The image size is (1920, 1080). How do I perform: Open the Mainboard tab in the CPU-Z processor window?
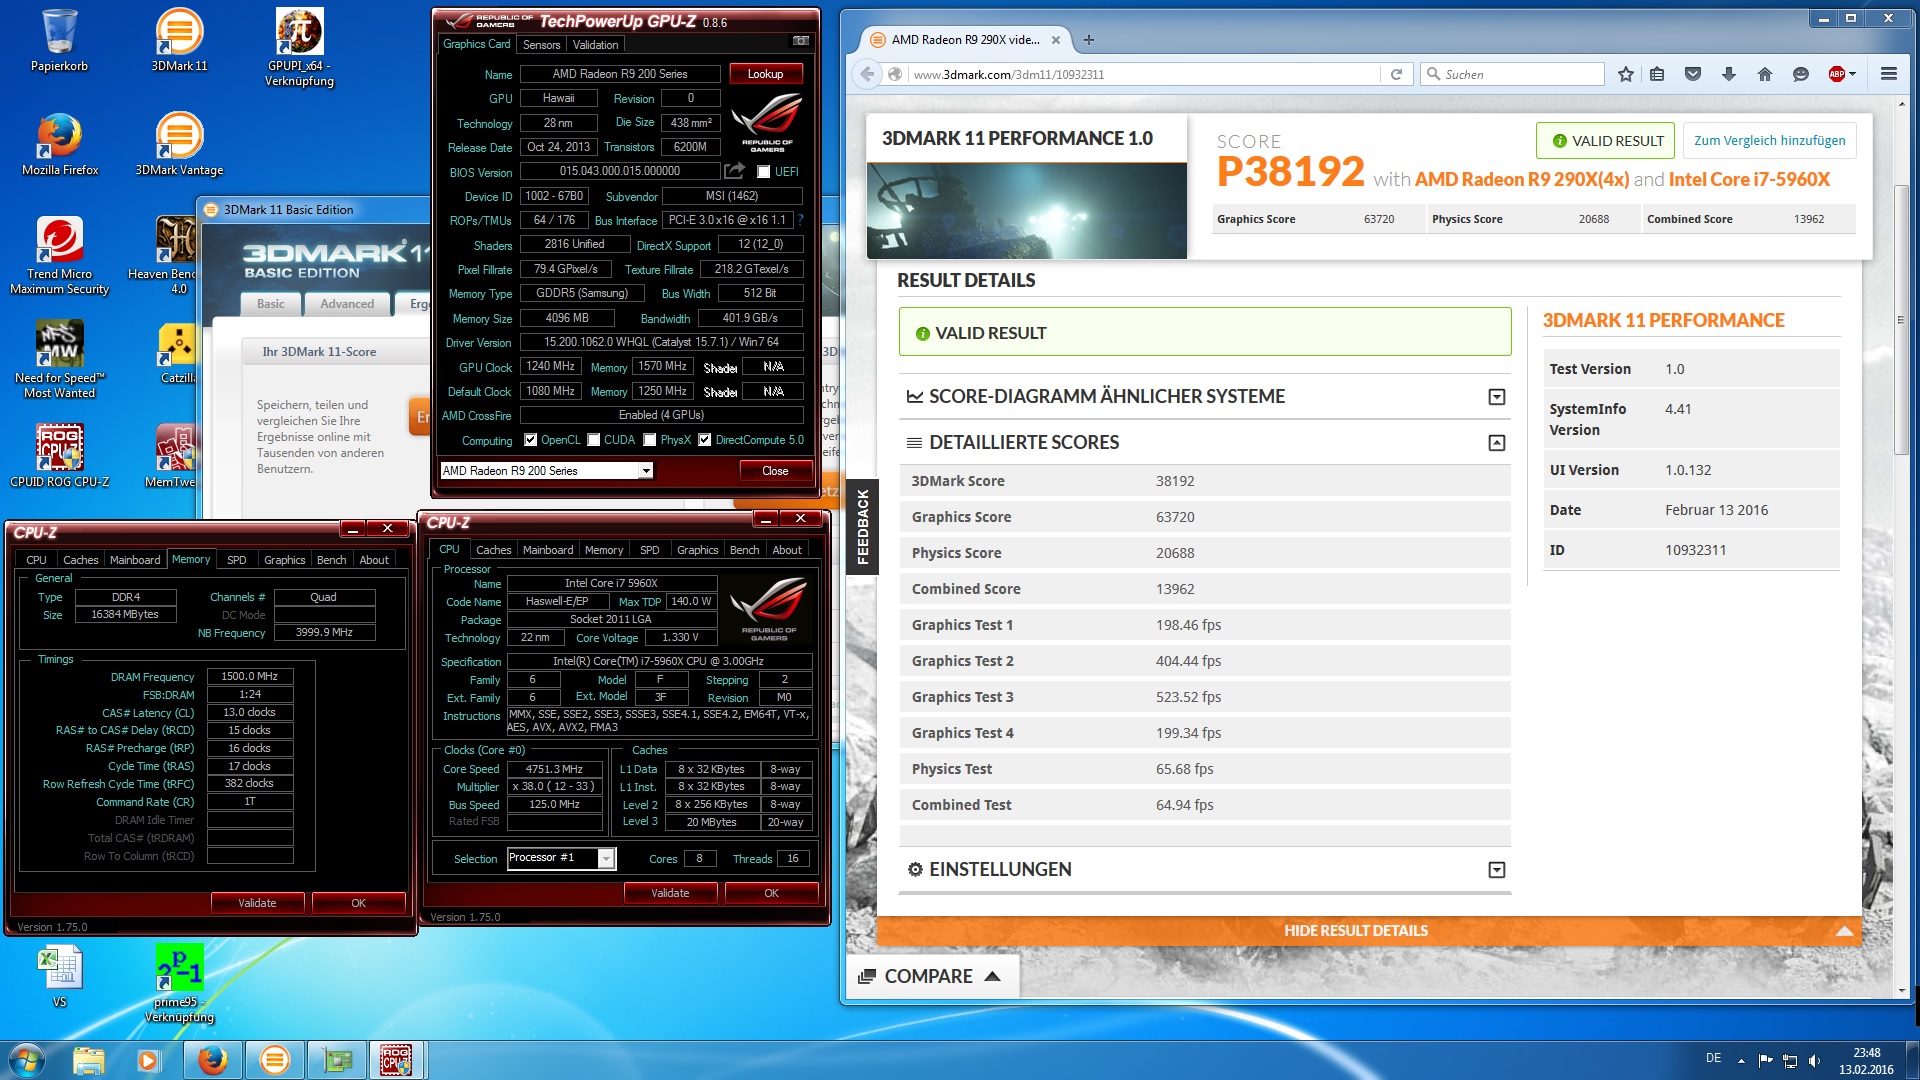548,550
